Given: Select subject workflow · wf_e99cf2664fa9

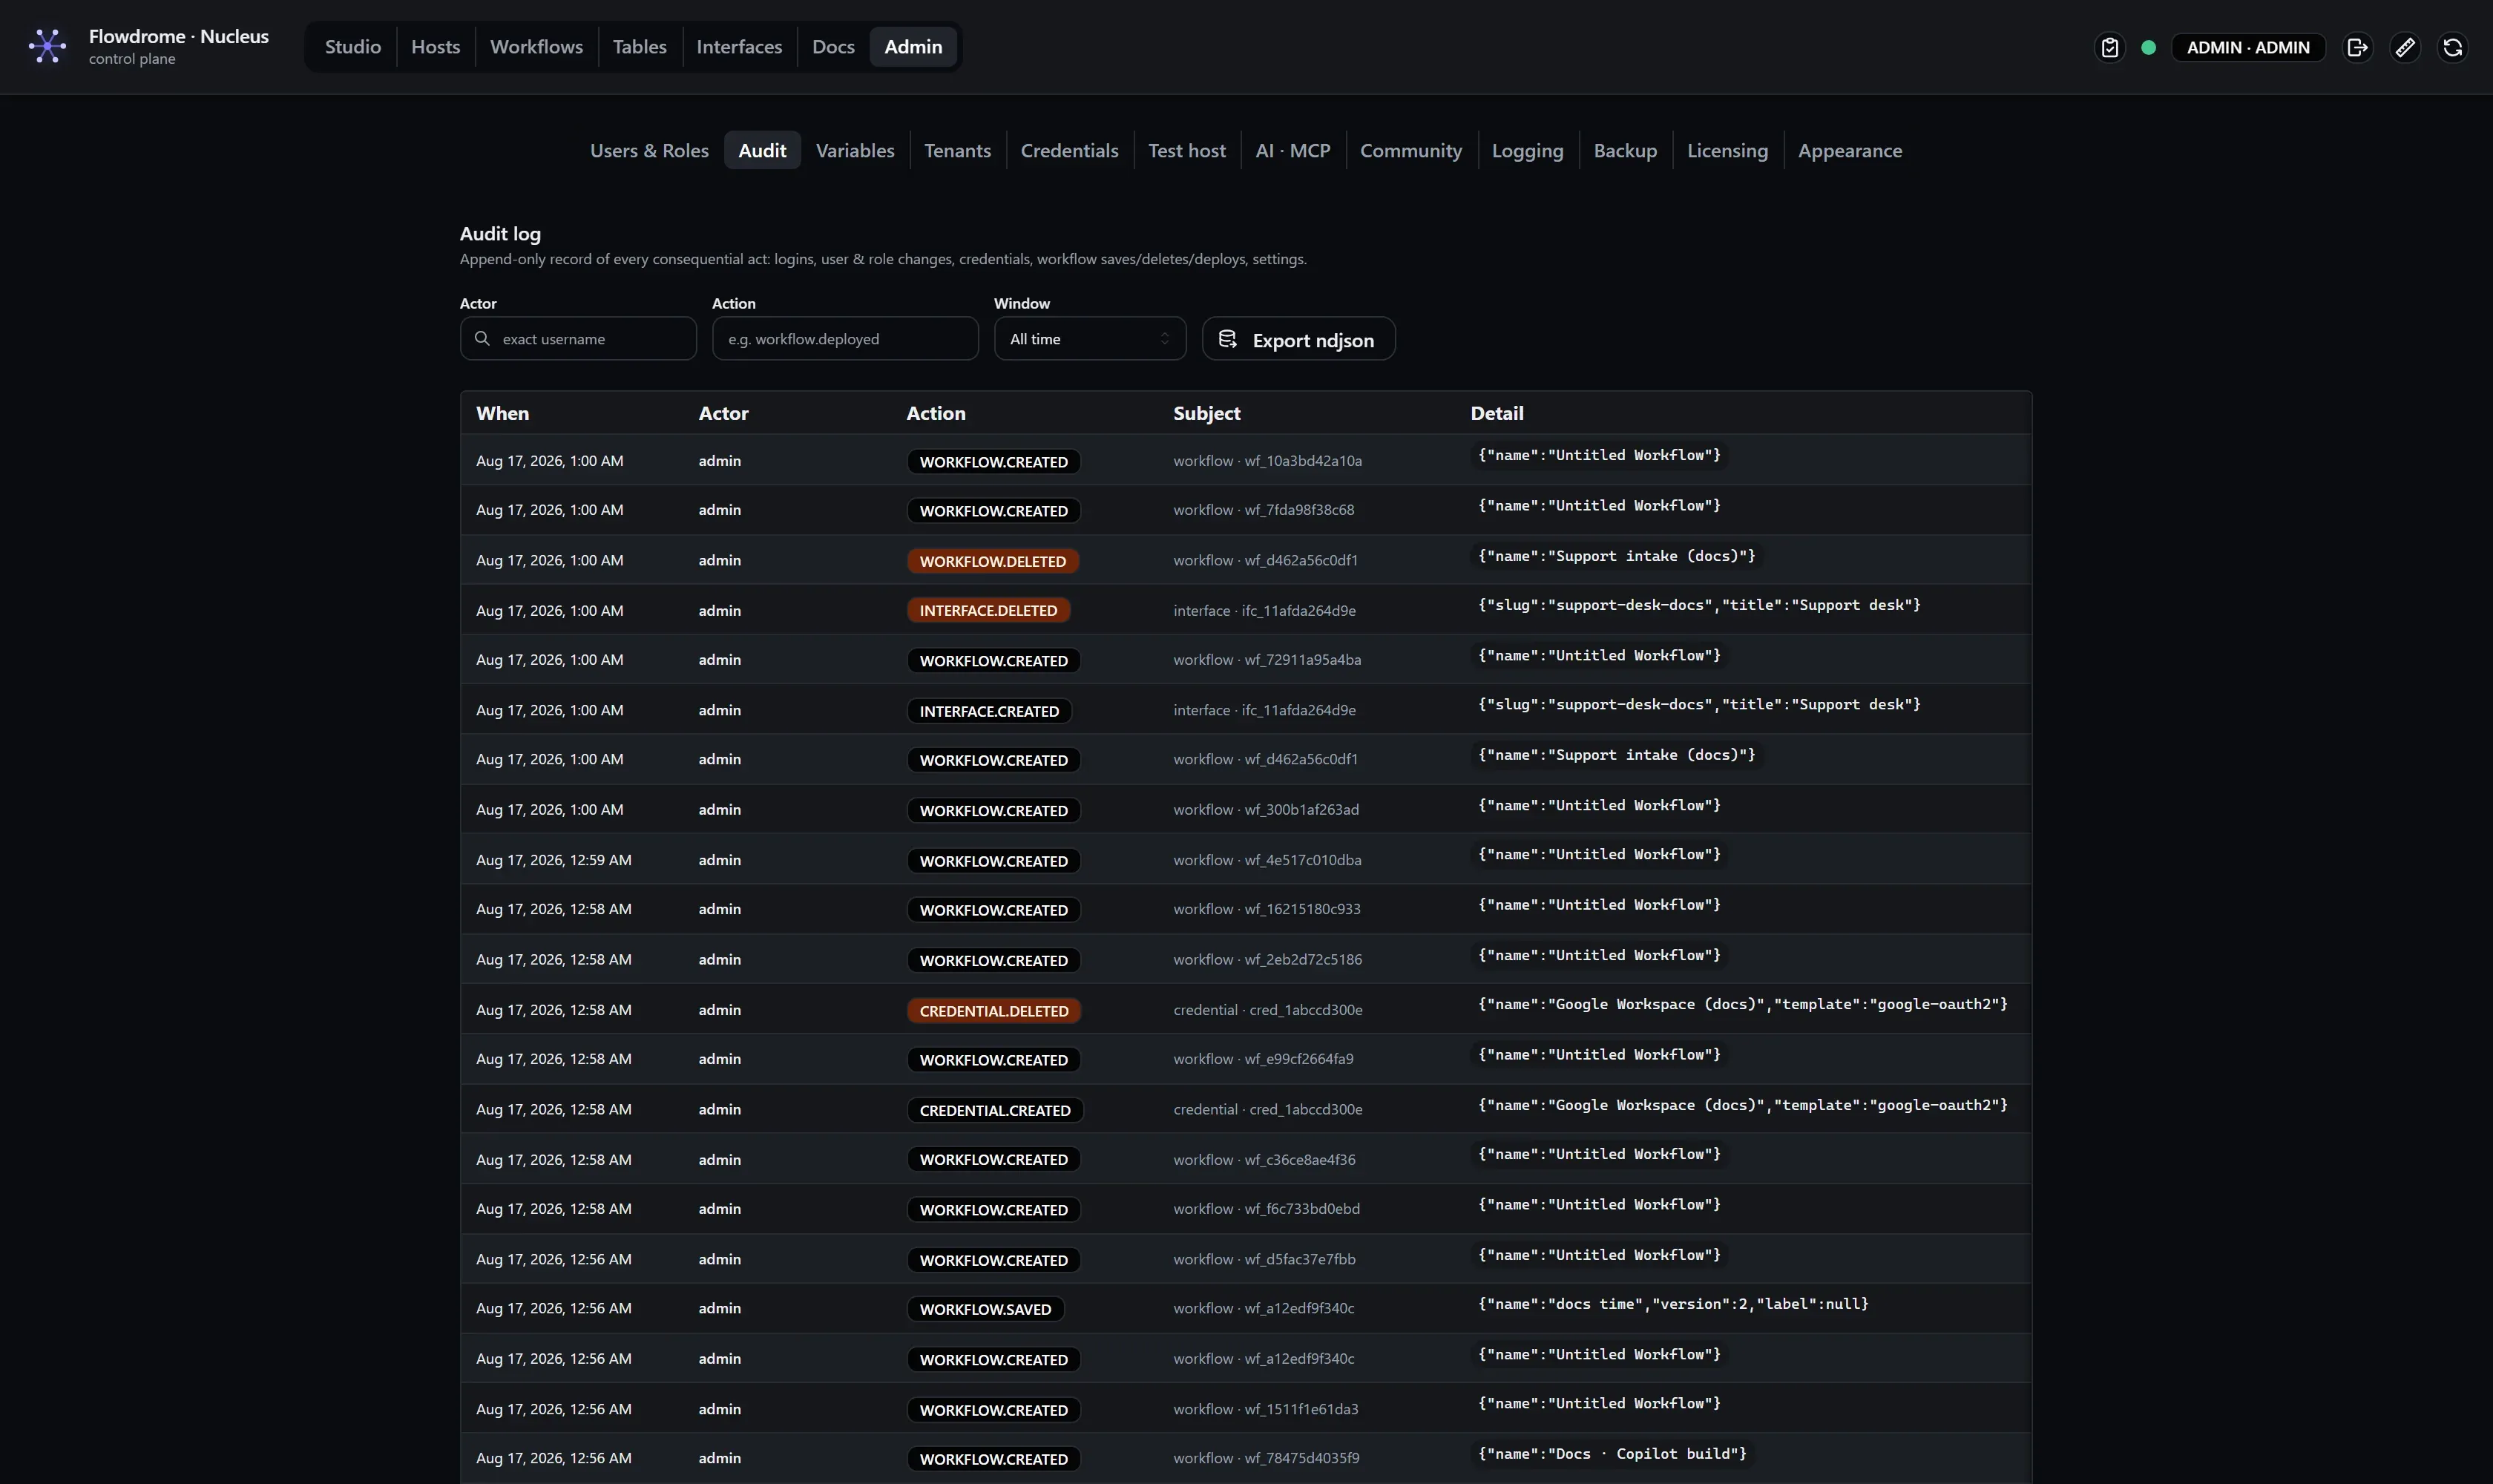Looking at the screenshot, I should [x=1263, y=1059].
